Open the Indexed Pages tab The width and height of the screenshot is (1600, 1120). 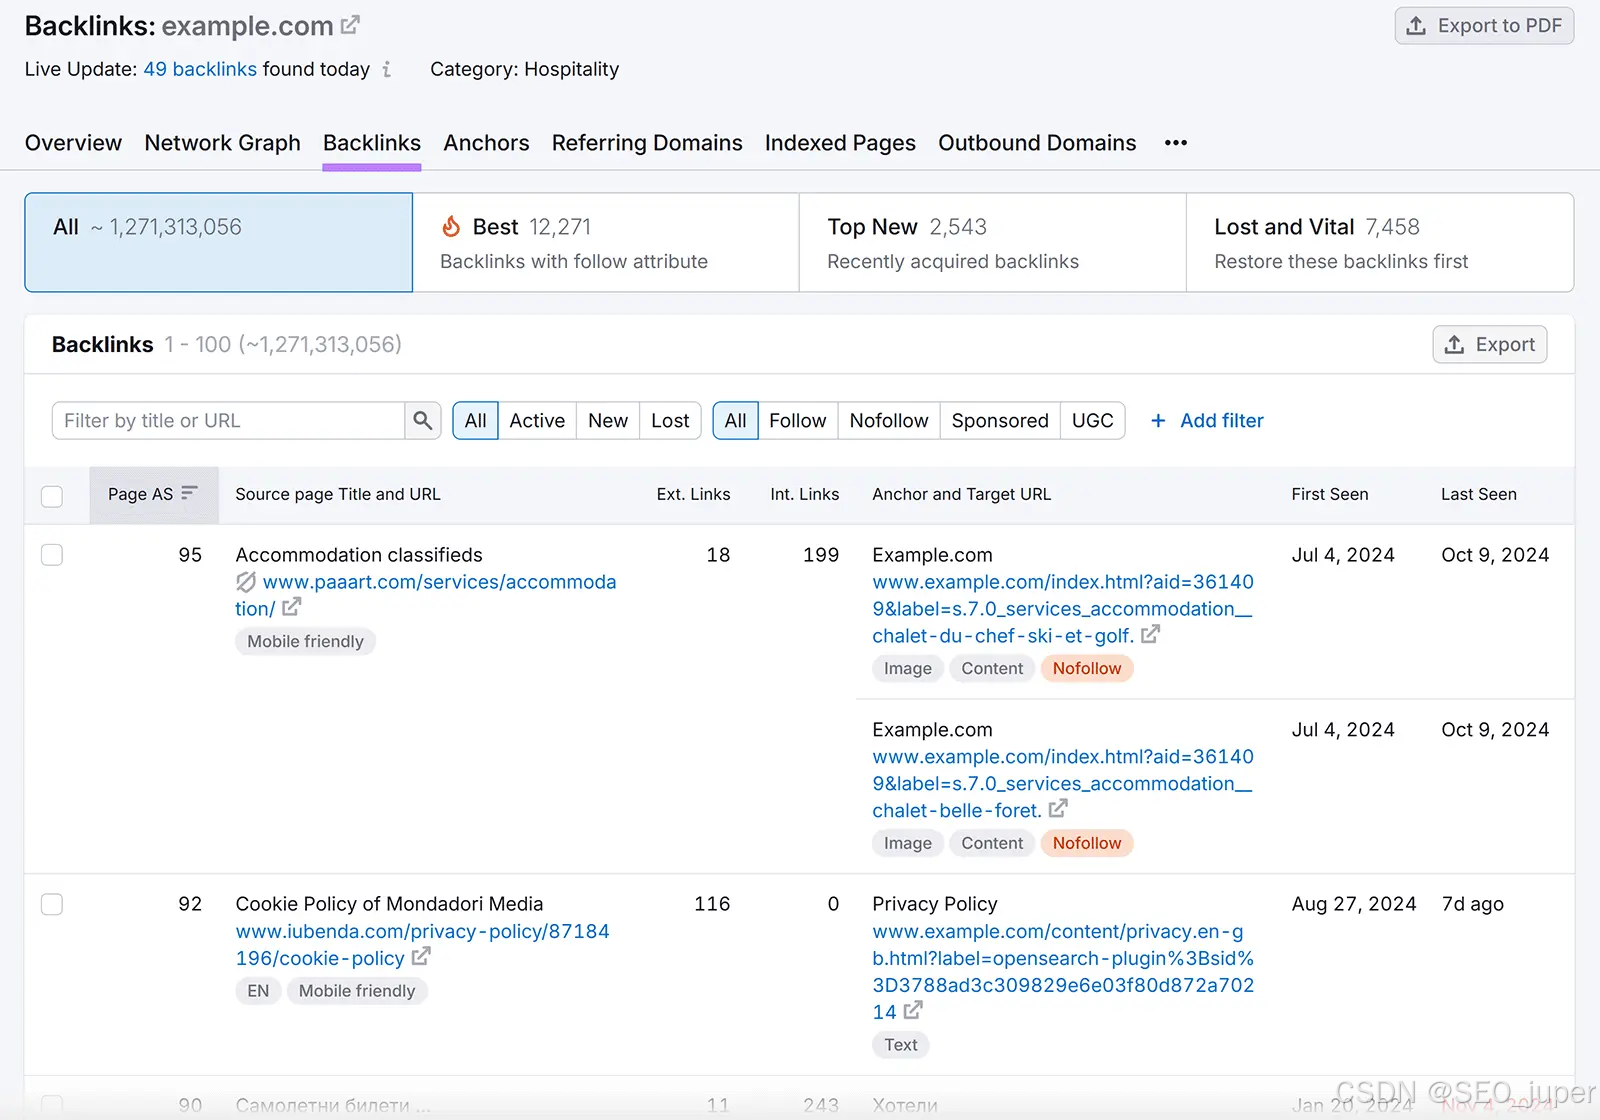840,143
